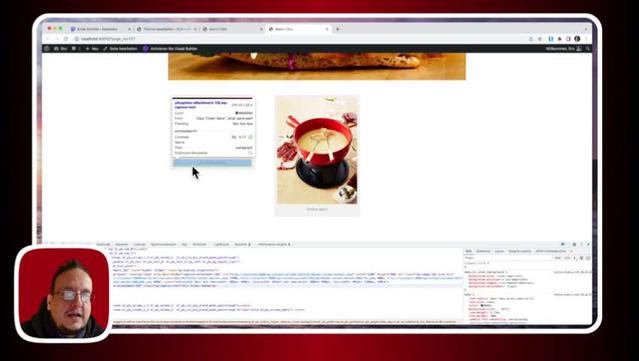Viewport: 639px width, 361px height.
Task: Click the search magnifier in the admin bar
Action: pos(588,48)
